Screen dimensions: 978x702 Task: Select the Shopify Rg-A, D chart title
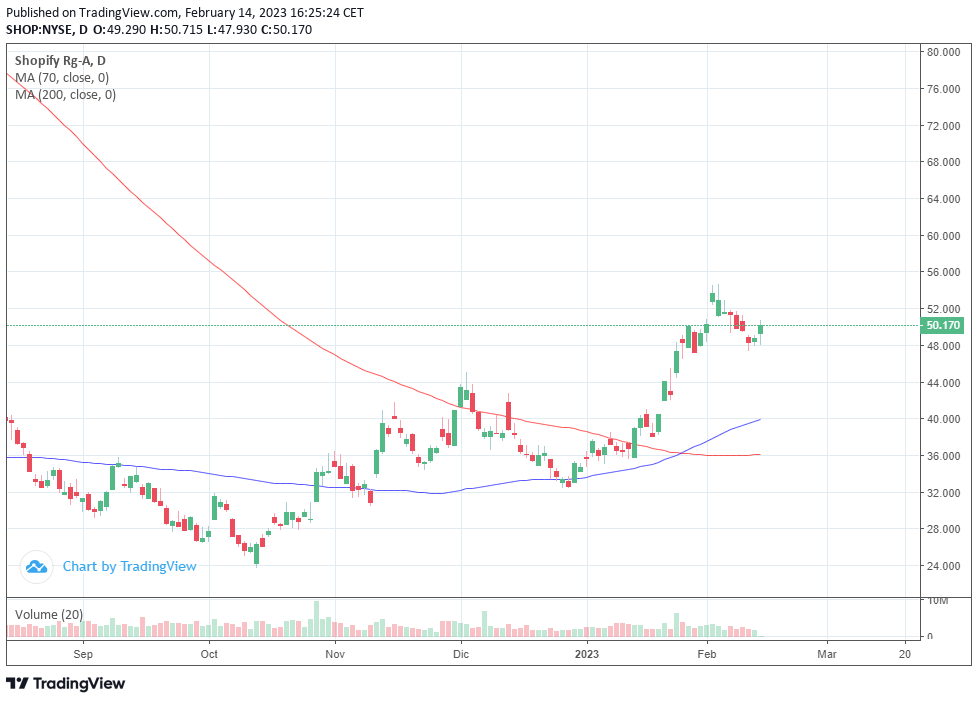[60, 61]
